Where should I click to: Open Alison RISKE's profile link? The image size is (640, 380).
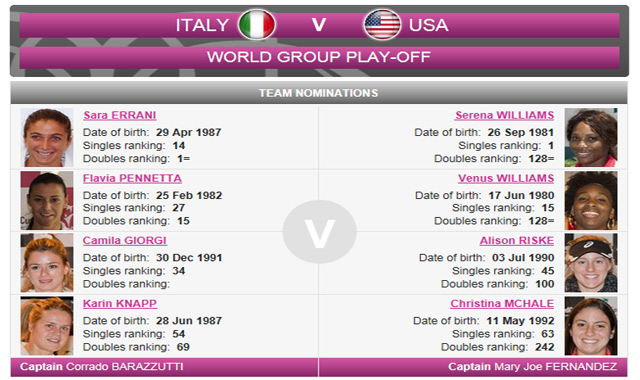point(517,240)
